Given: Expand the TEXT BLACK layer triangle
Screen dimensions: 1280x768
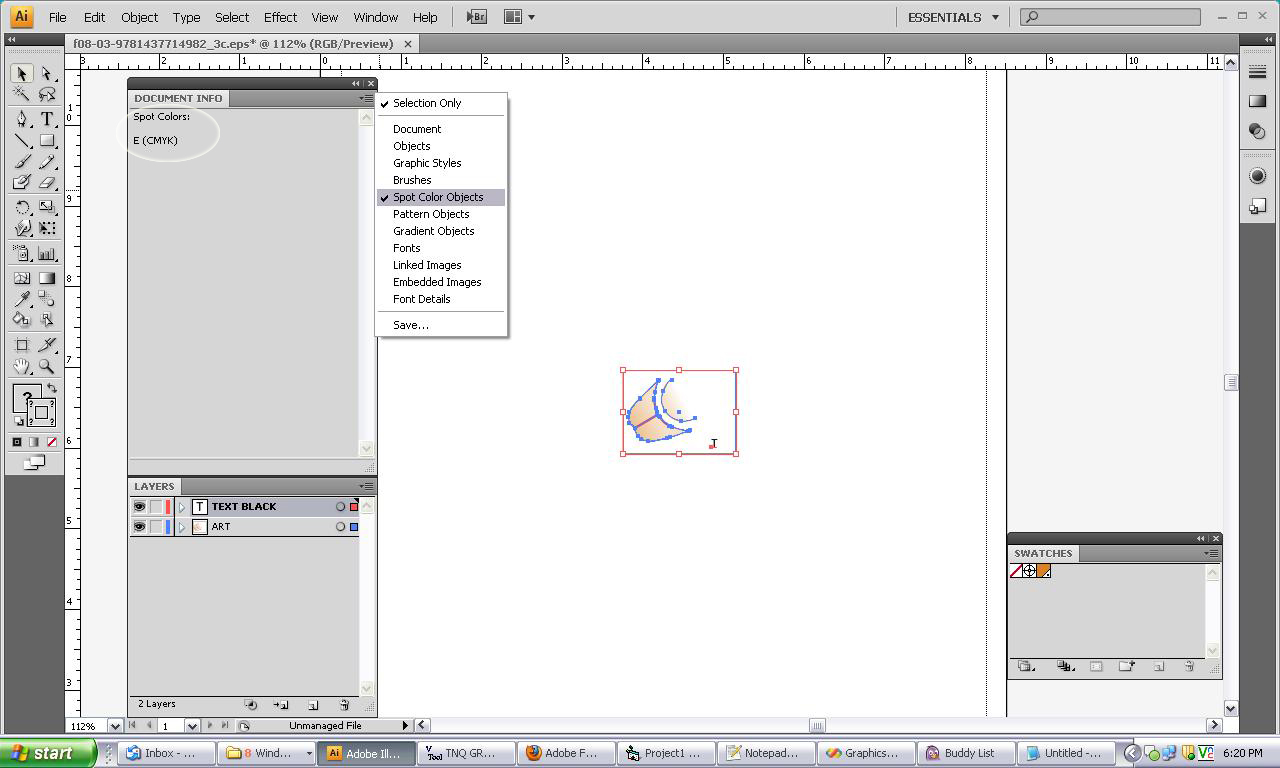Looking at the screenshot, I should [182, 507].
